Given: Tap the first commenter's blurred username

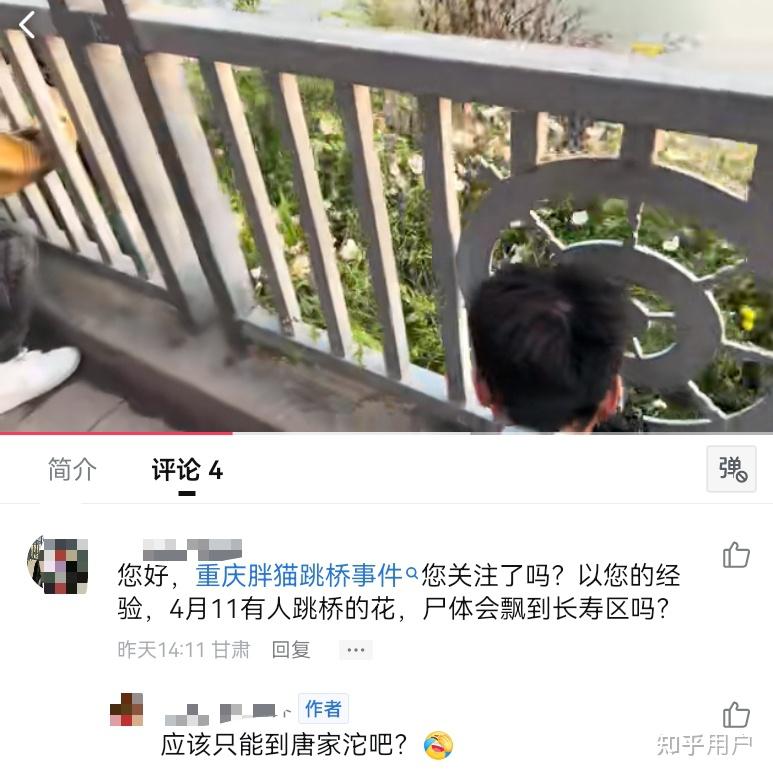Looking at the screenshot, I should (x=192, y=550).
